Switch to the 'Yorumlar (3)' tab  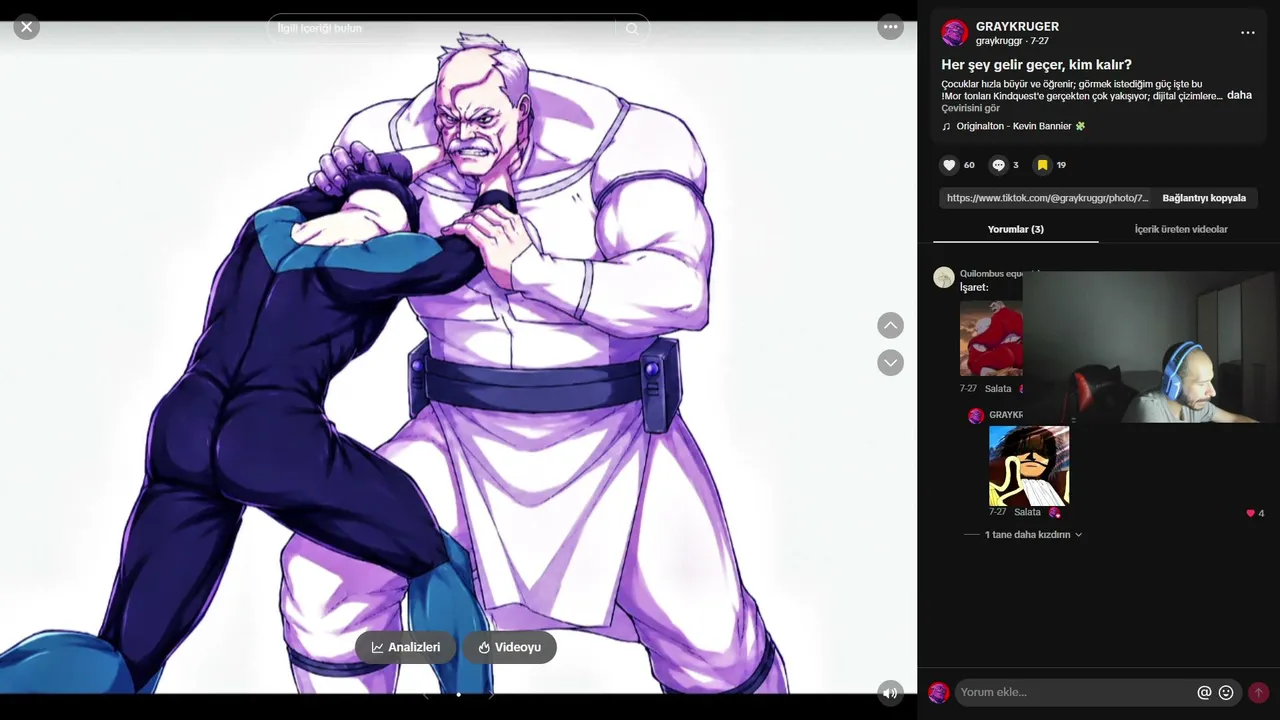[x=1015, y=229]
